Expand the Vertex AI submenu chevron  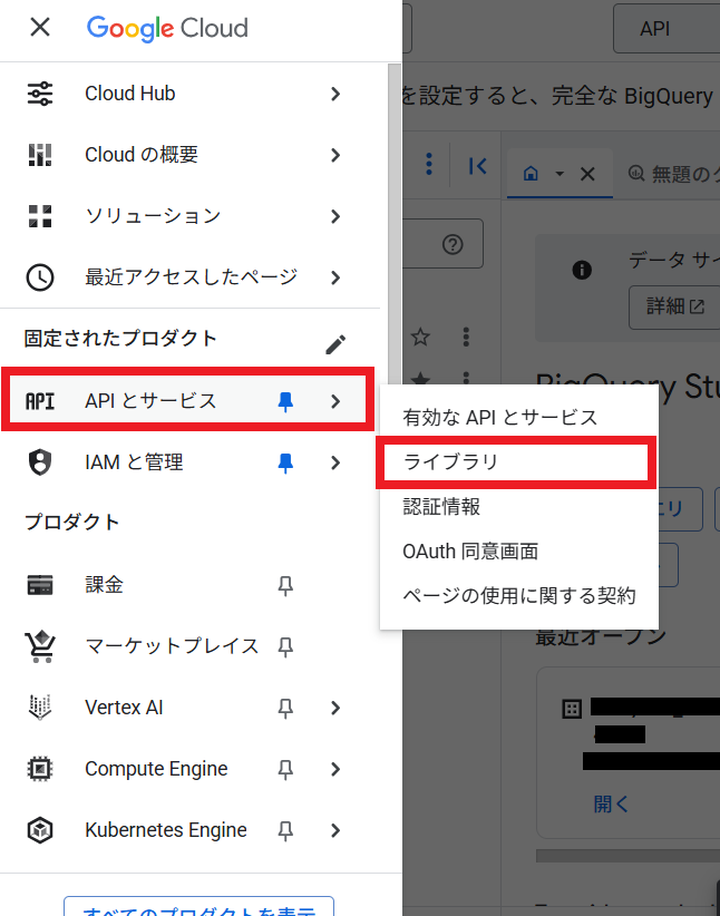coord(336,708)
